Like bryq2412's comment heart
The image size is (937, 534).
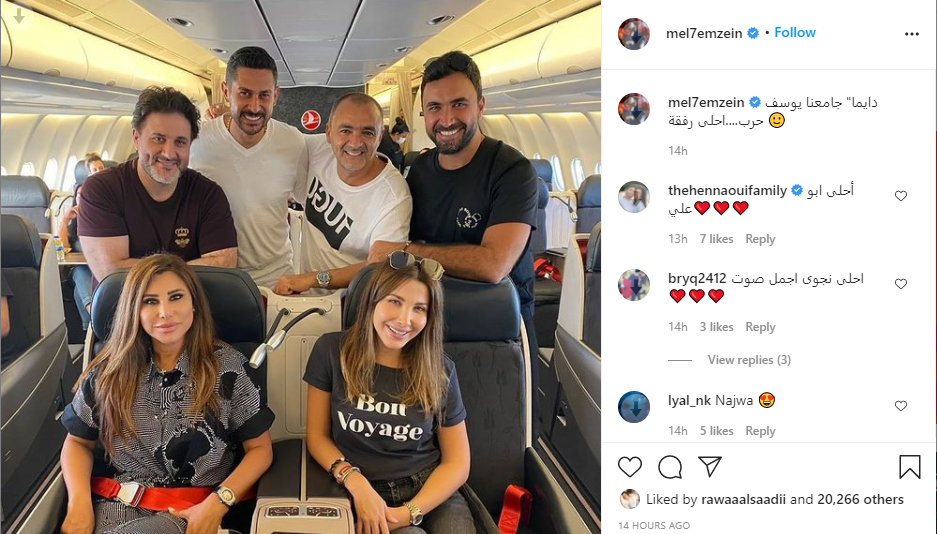pos(901,284)
